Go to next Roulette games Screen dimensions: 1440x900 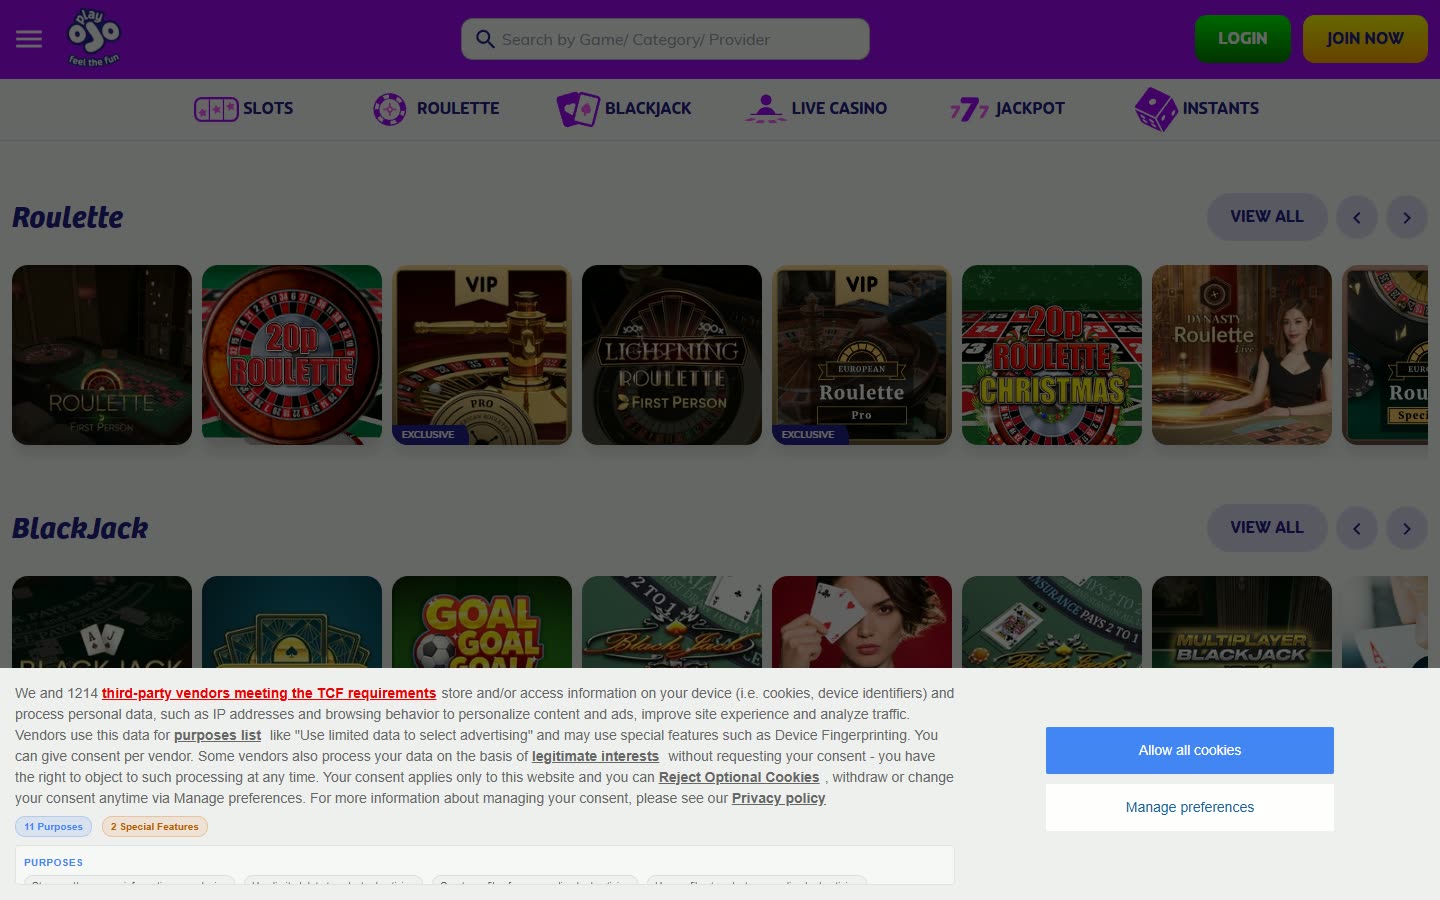(x=1407, y=217)
